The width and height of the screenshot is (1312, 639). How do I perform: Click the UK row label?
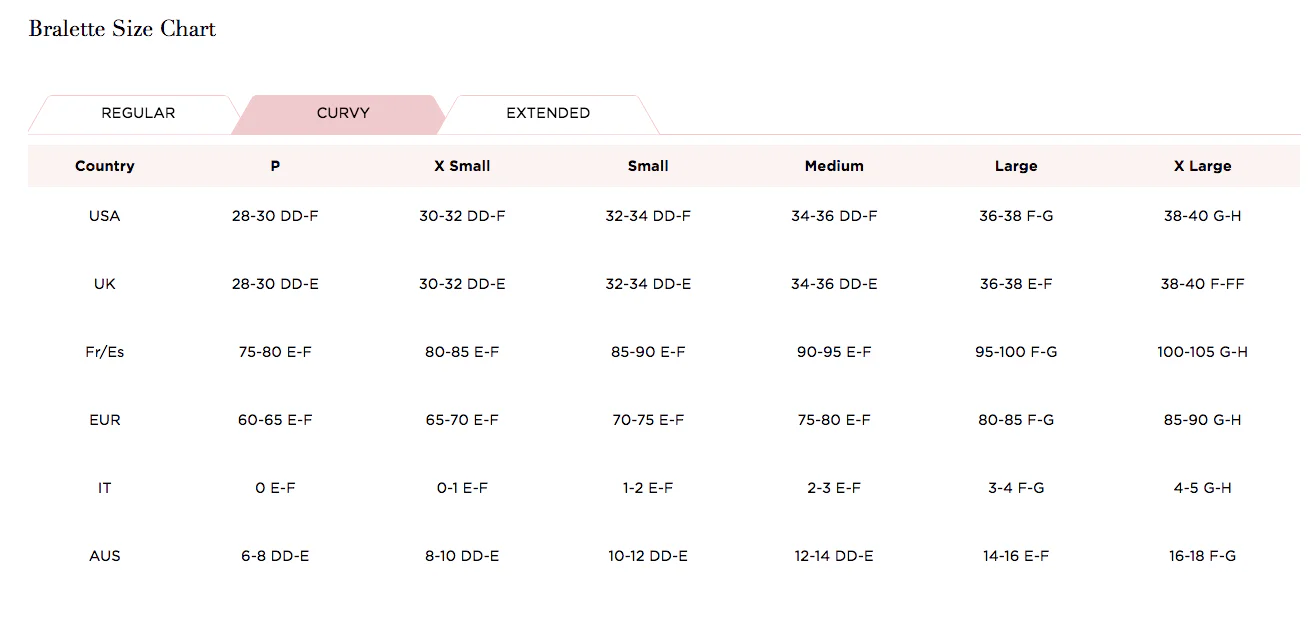(105, 284)
